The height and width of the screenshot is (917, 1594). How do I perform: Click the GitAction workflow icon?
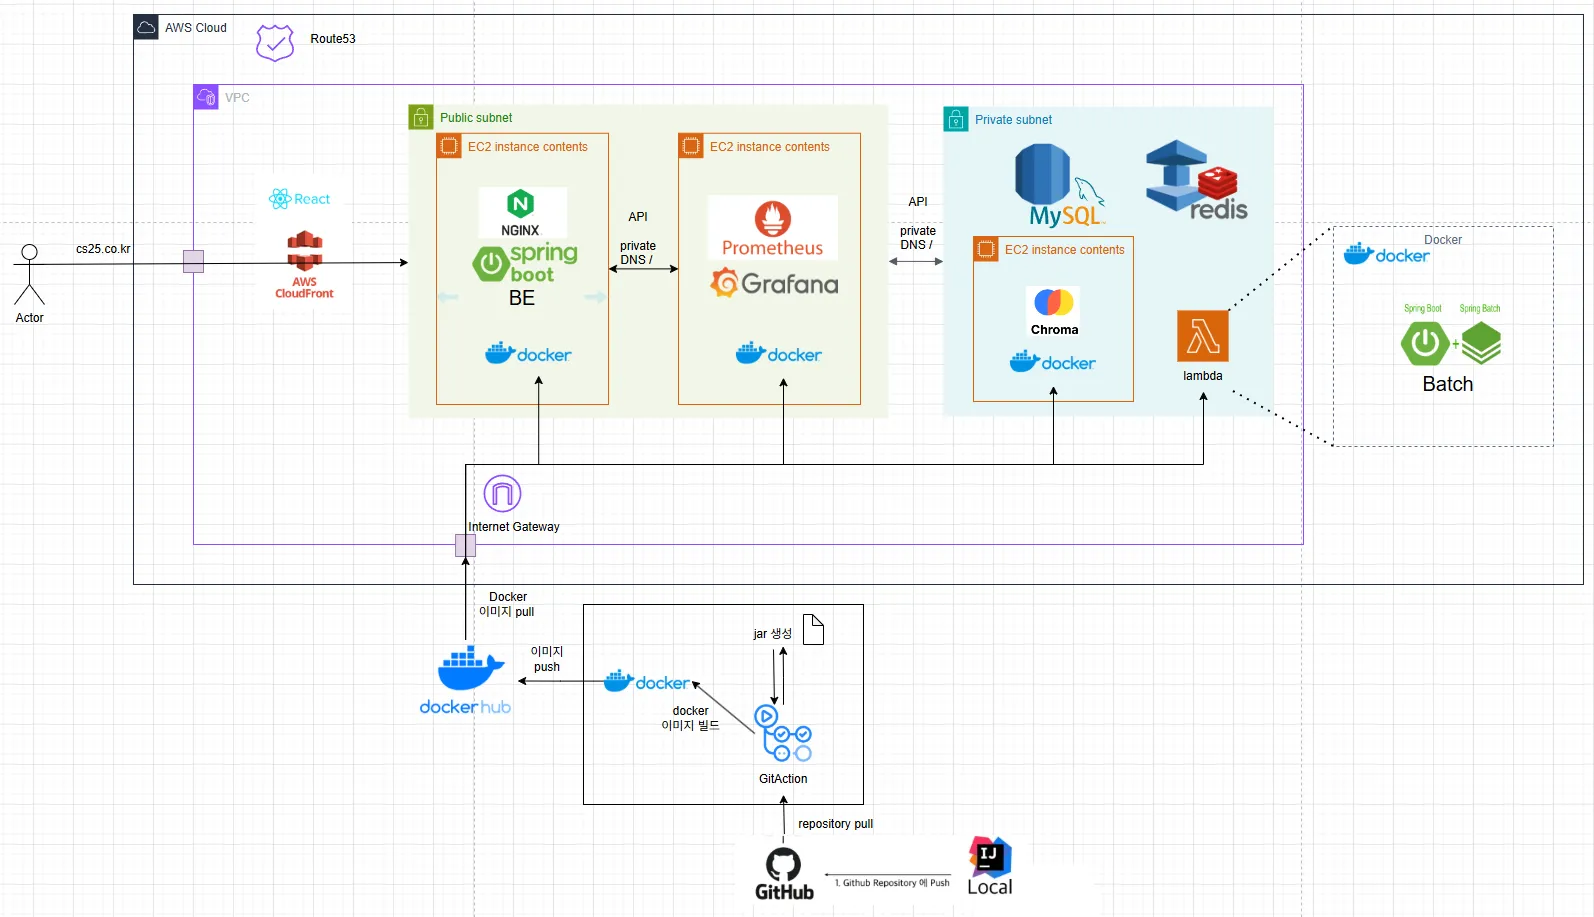tap(782, 734)
